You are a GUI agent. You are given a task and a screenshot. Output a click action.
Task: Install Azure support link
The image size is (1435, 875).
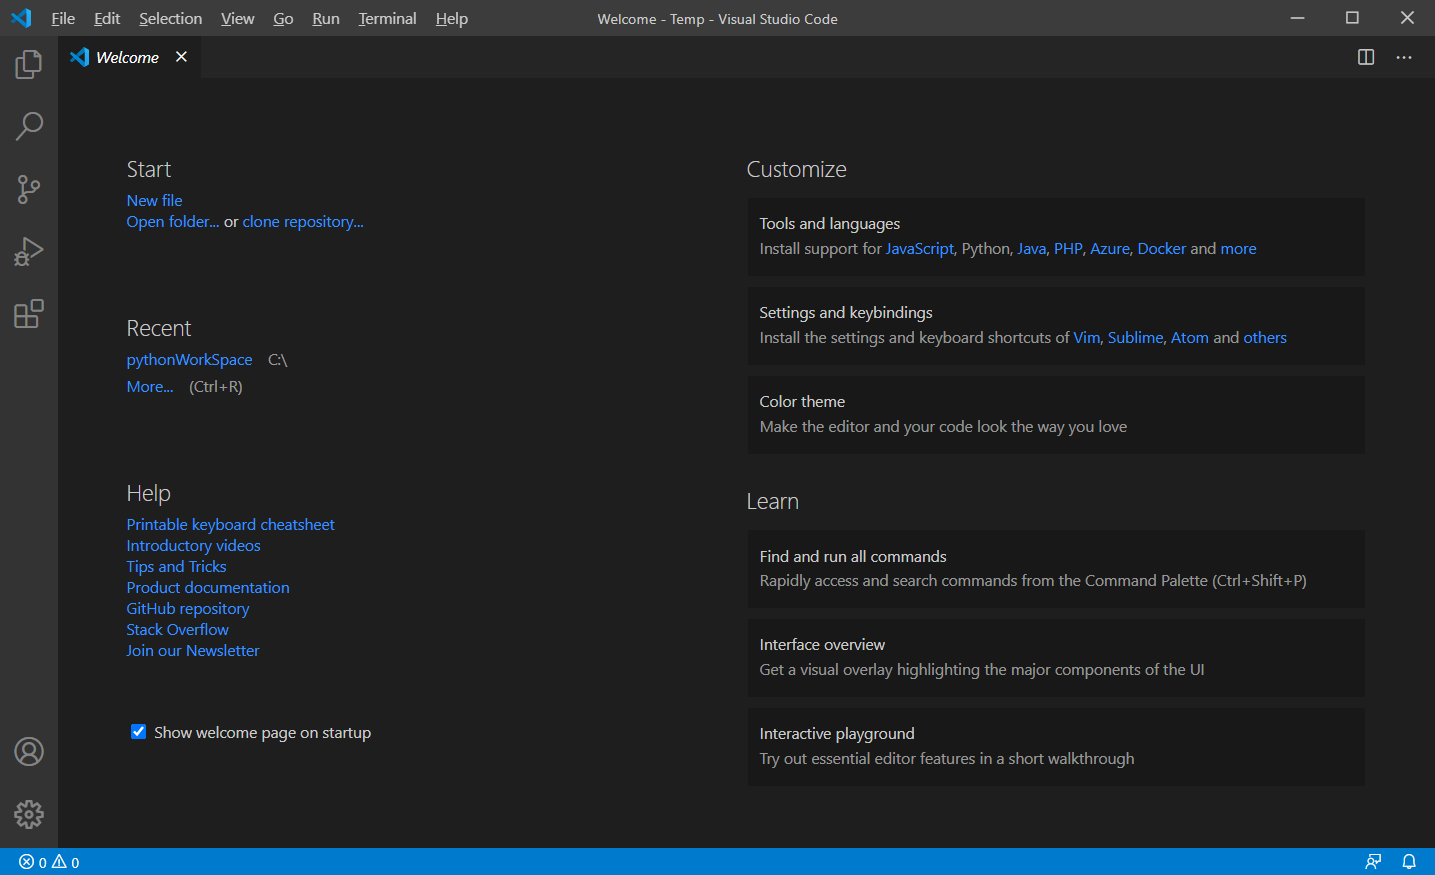[1110, 248]
